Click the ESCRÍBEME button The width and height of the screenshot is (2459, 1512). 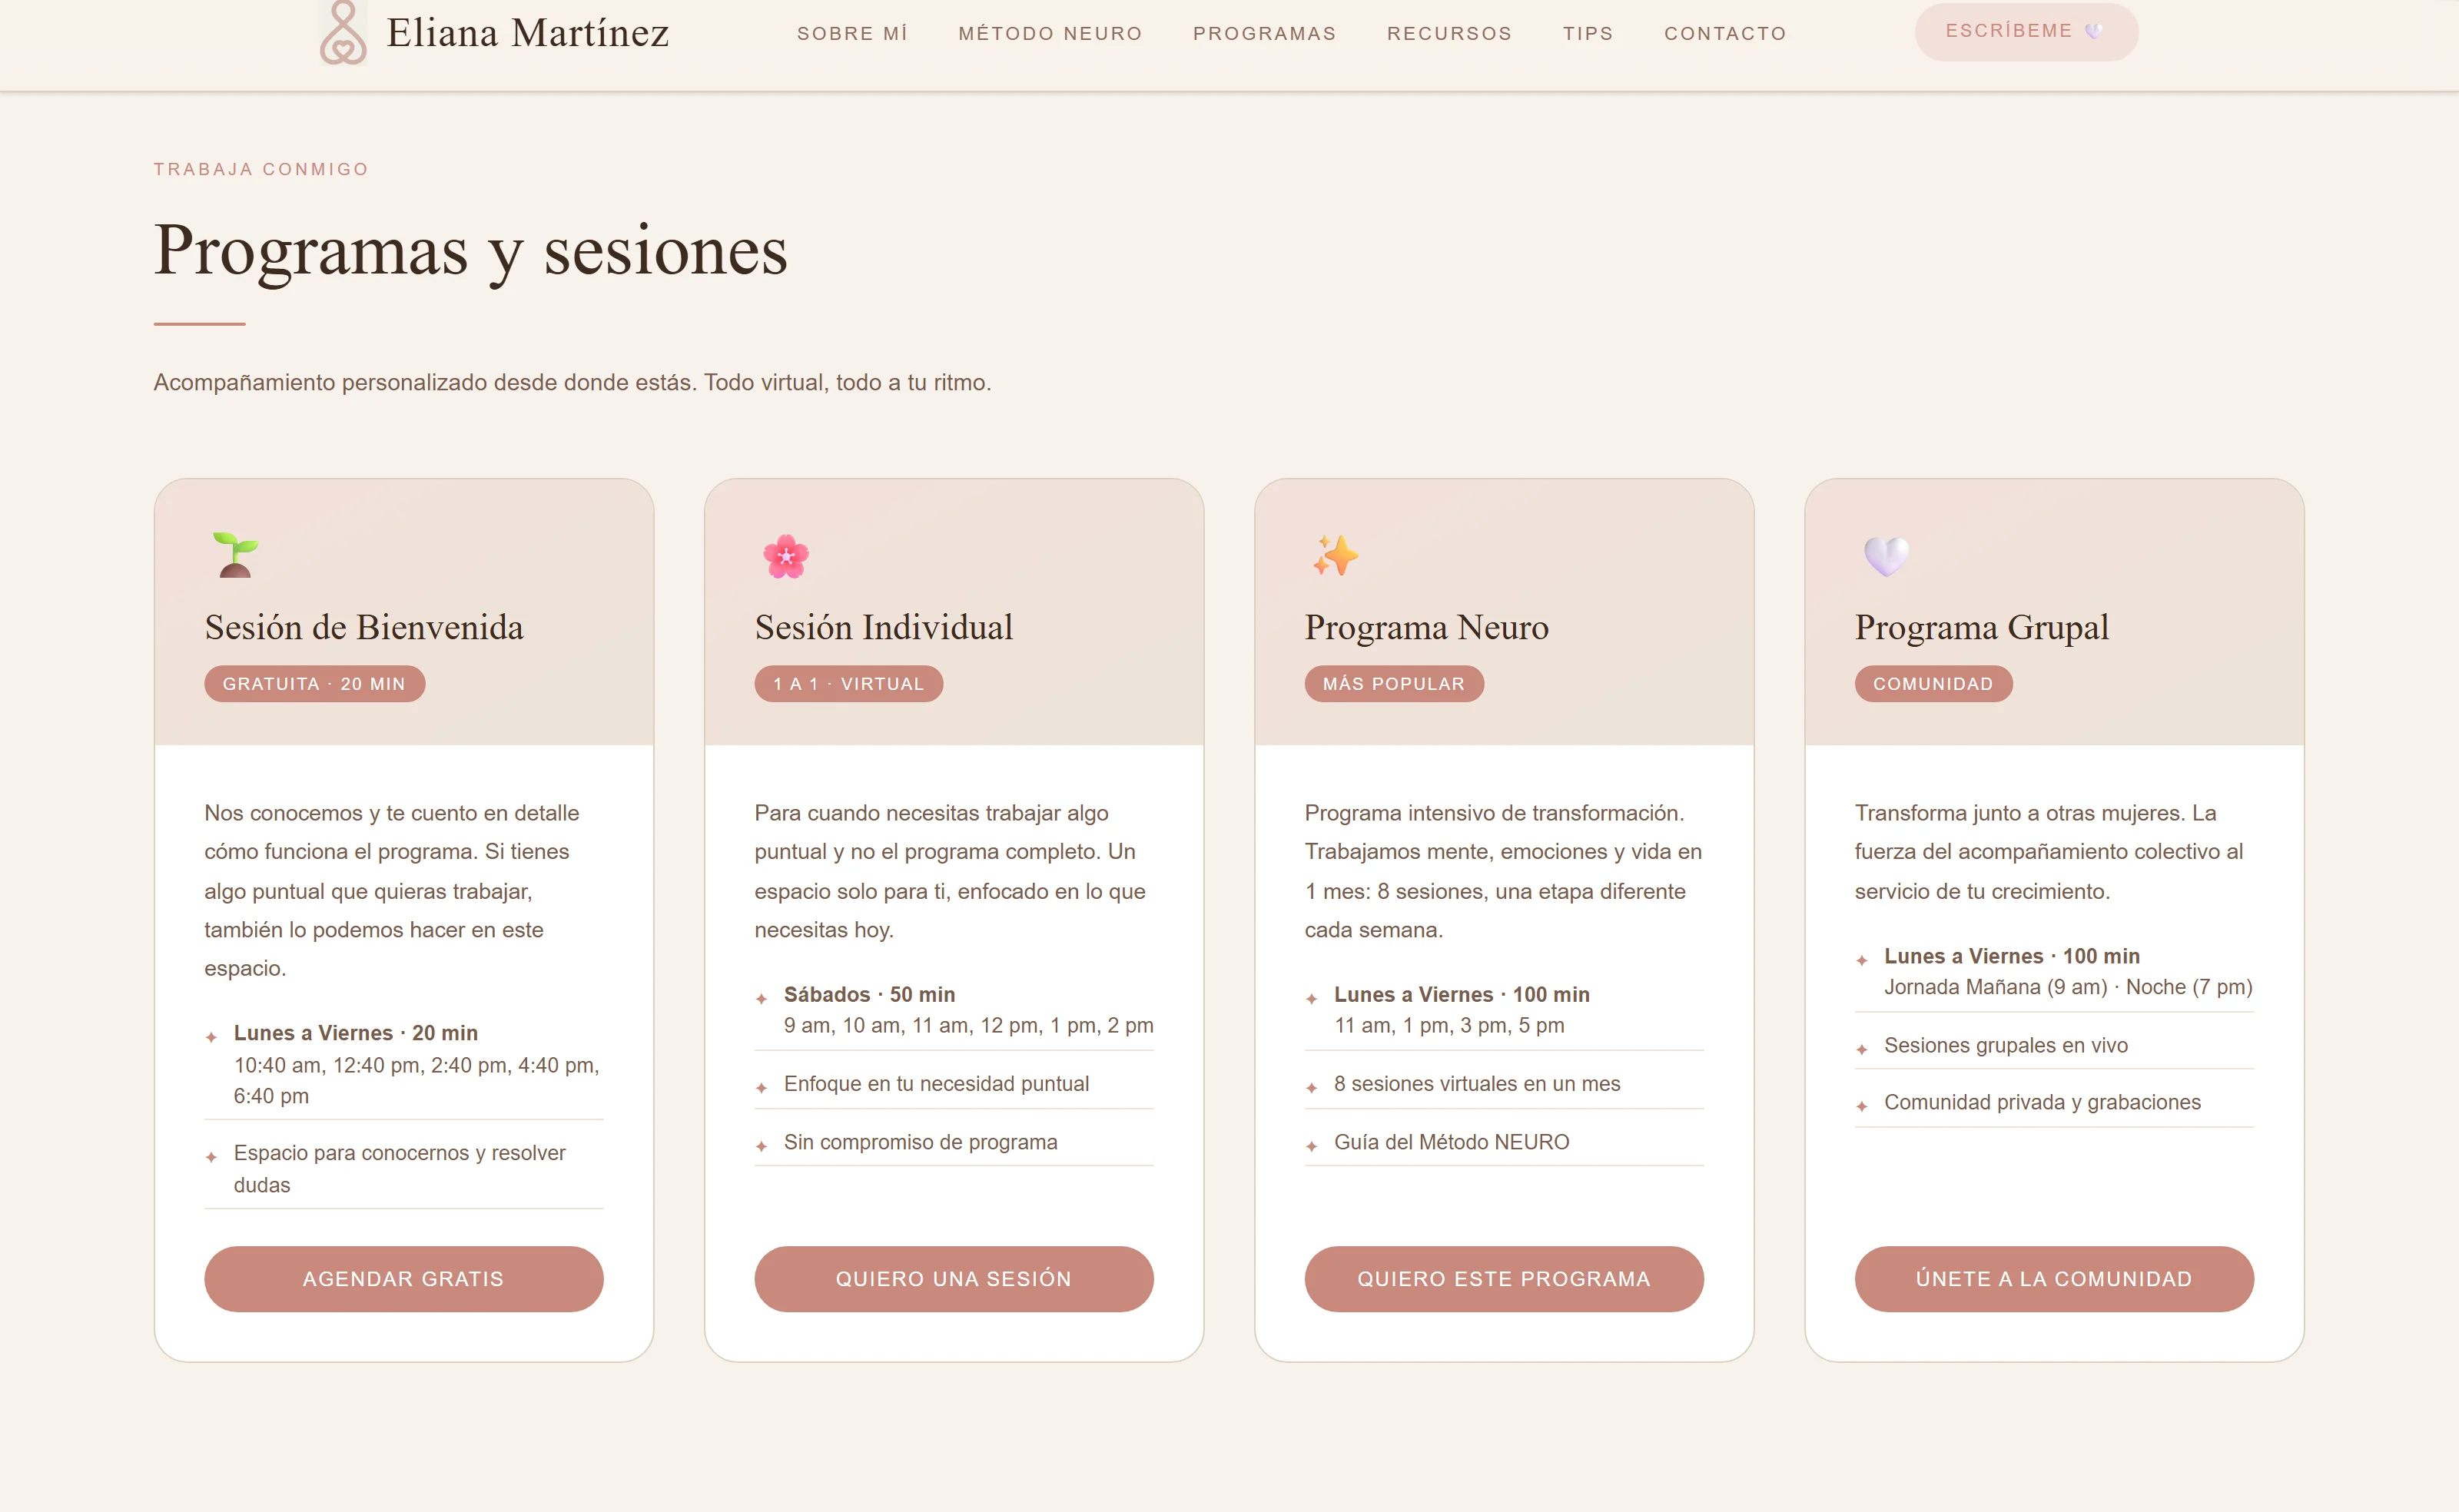tap(2026, 31)
